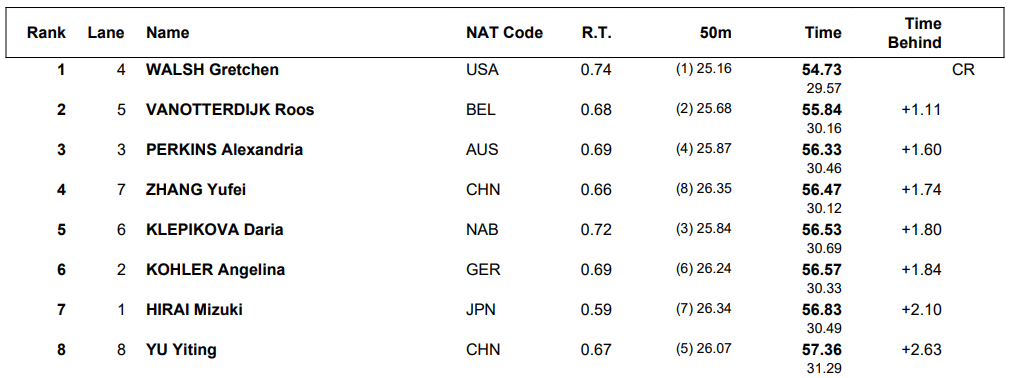Select the name KOHLER Angelina
Image resolution: width=1013 pixels, height=378 pixels.
216,270
